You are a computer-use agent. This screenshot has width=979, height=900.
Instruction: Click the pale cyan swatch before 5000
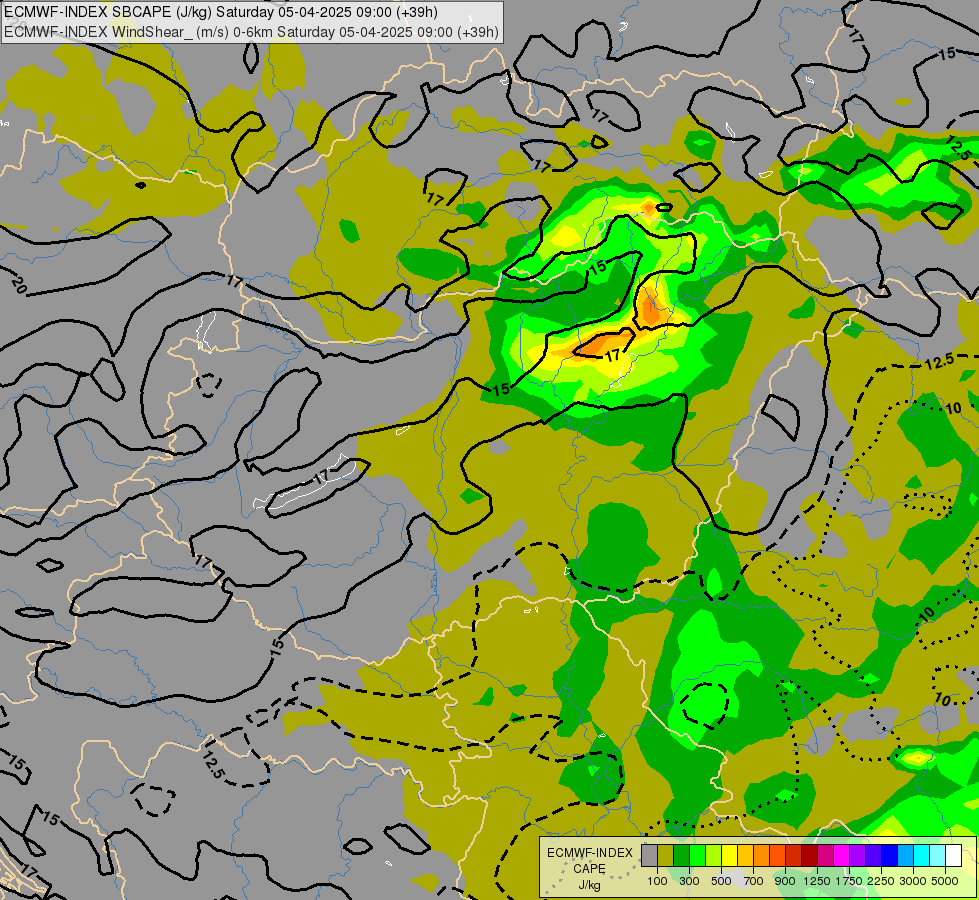coord(938,855)
